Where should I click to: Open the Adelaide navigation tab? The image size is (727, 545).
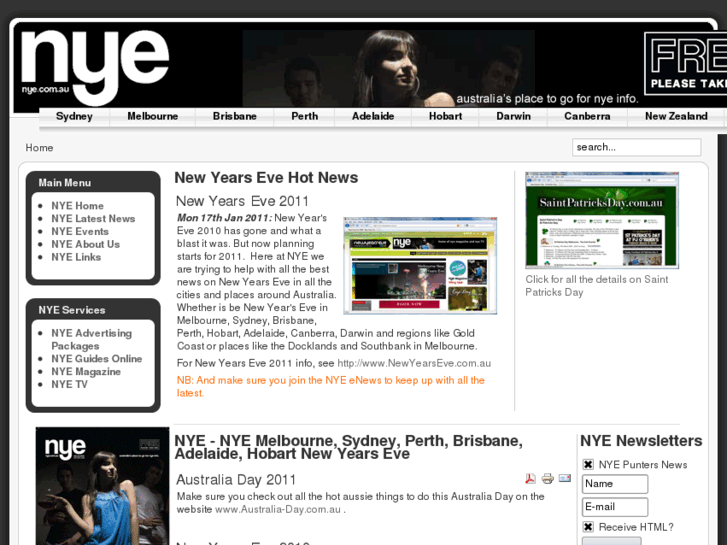point(373,116)
